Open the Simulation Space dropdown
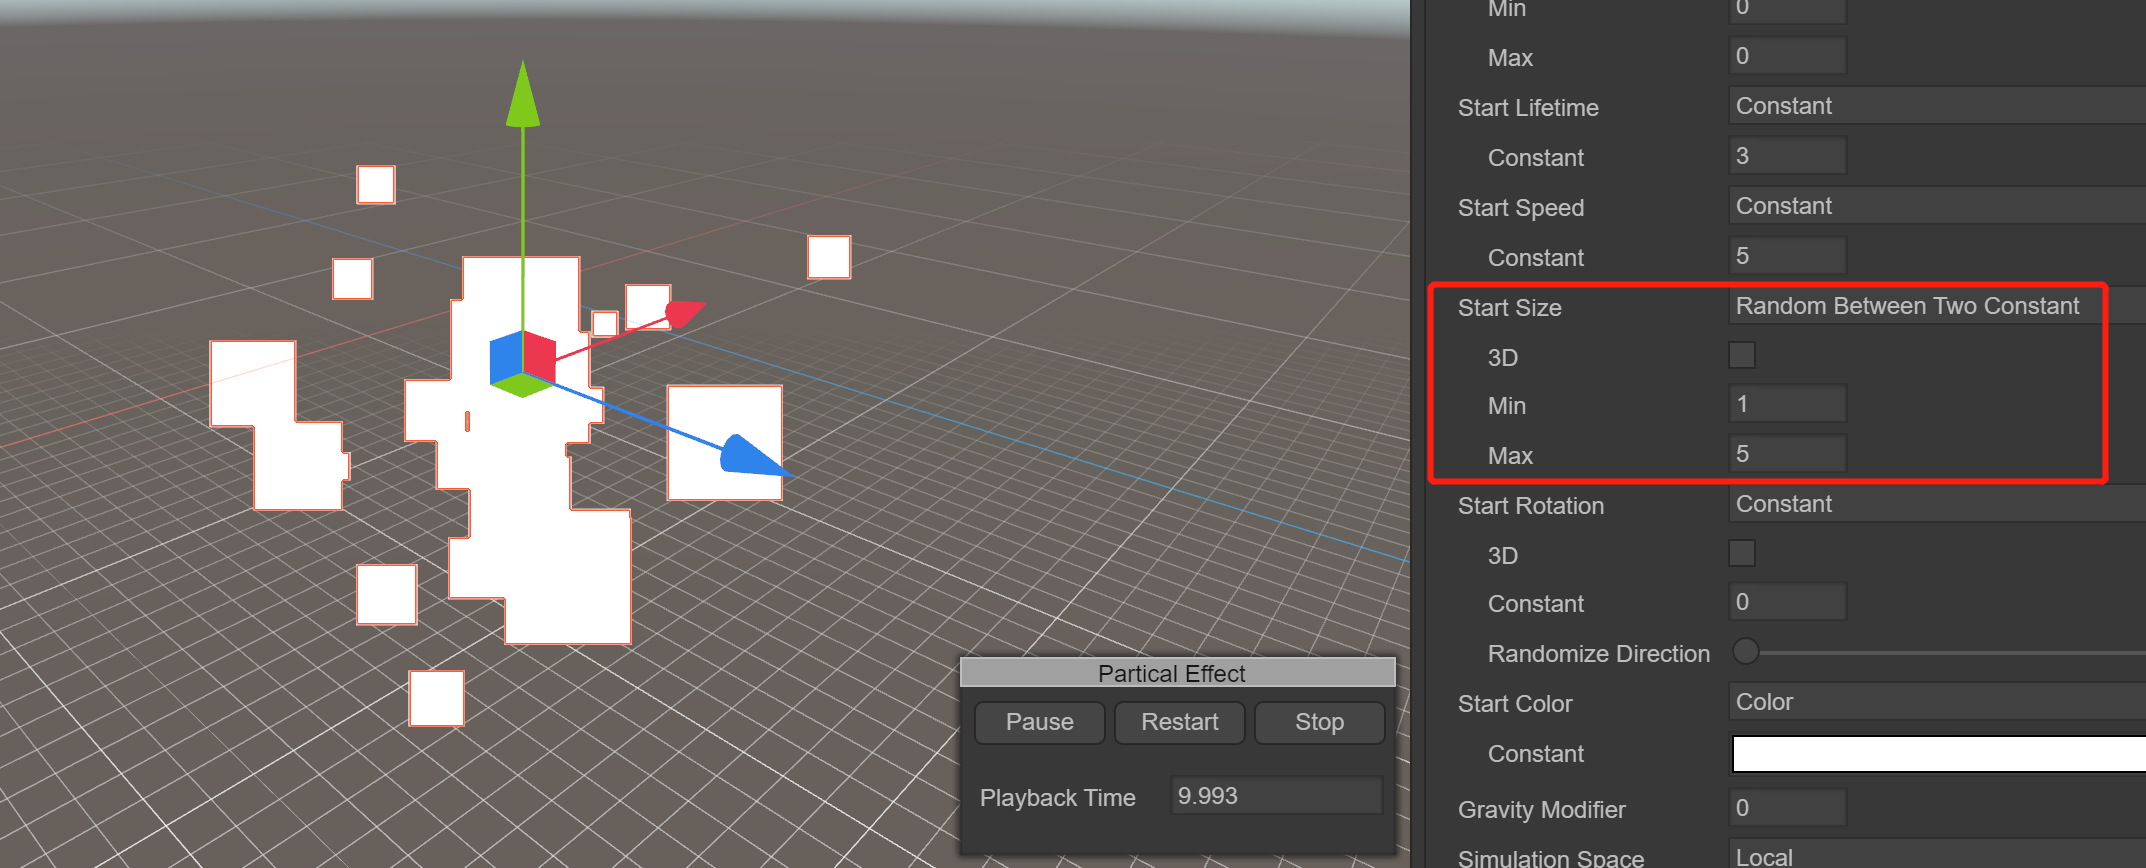2146x868 pixels. coord(1935,856)
